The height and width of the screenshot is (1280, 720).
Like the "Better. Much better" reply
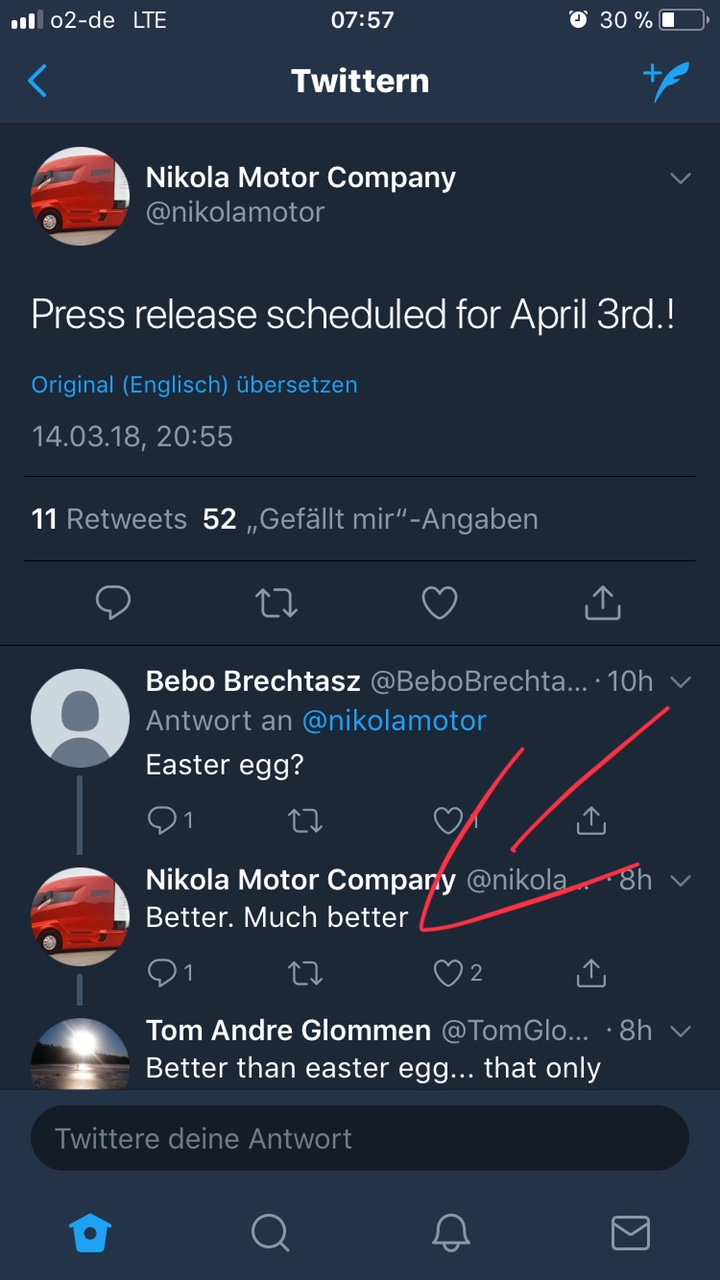(x=449, y=972)
